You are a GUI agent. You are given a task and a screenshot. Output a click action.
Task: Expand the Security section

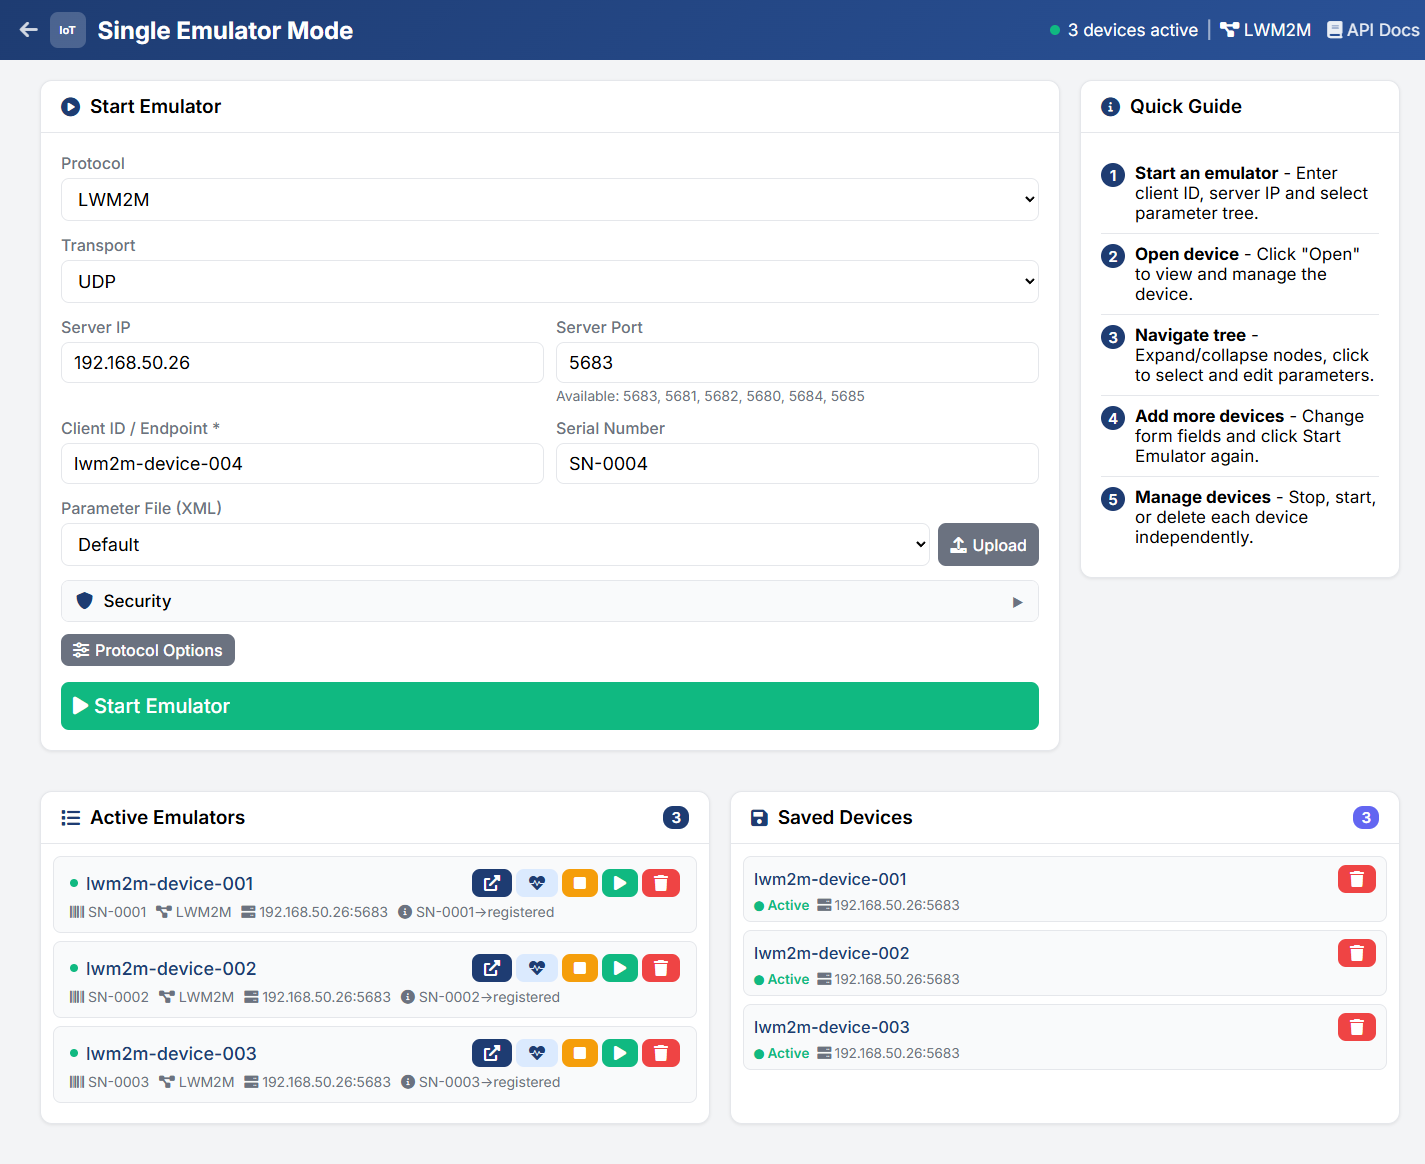pos(550,601)
